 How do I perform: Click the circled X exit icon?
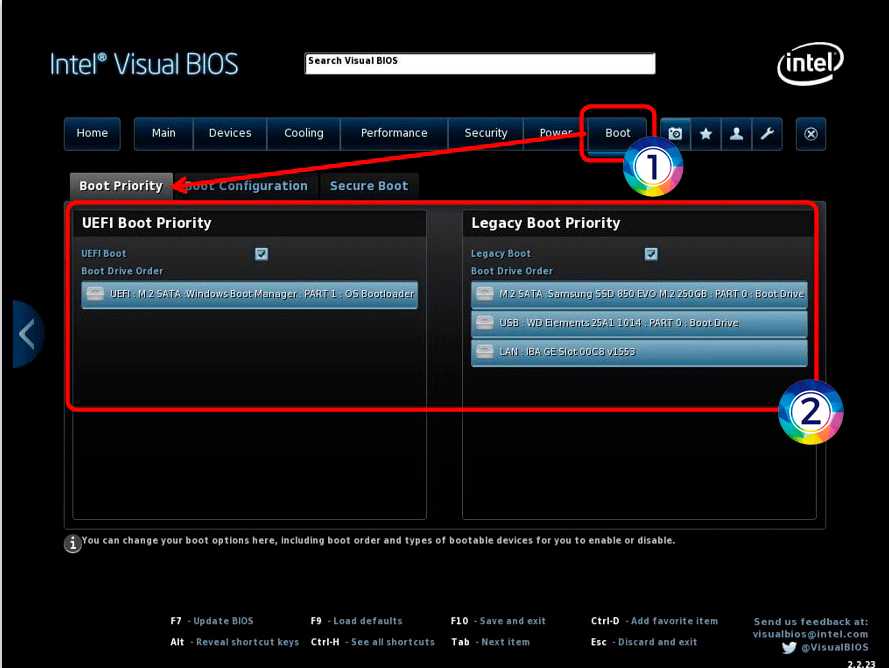pos(811,134)
